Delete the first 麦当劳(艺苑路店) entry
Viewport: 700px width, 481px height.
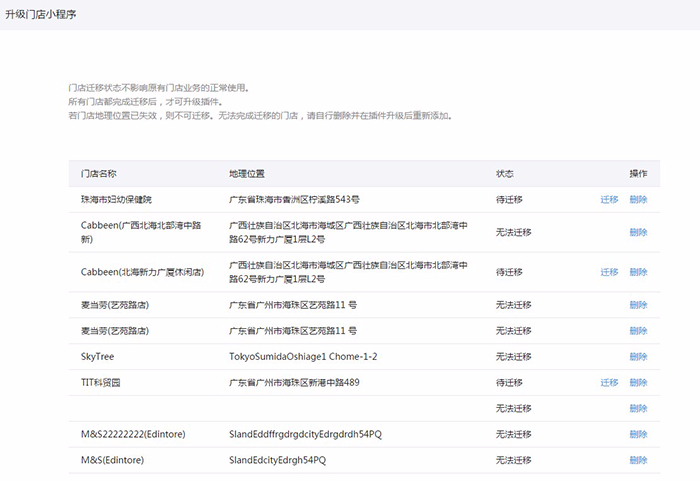638,305
